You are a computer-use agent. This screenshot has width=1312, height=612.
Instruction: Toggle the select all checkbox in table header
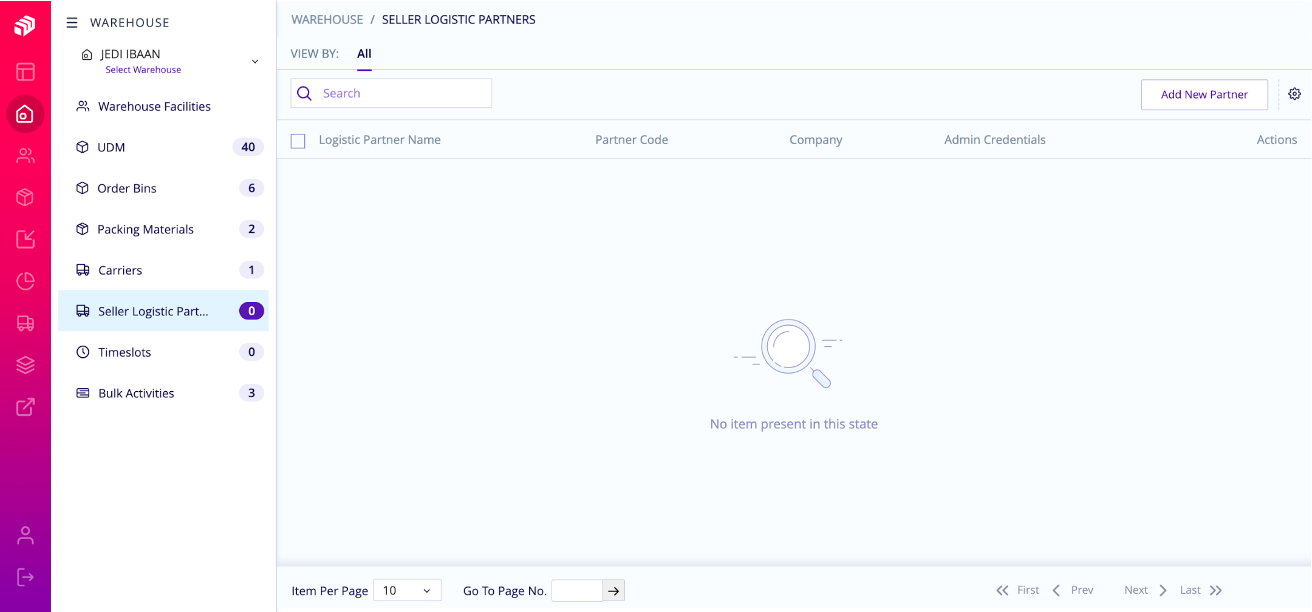coord(298,141)
